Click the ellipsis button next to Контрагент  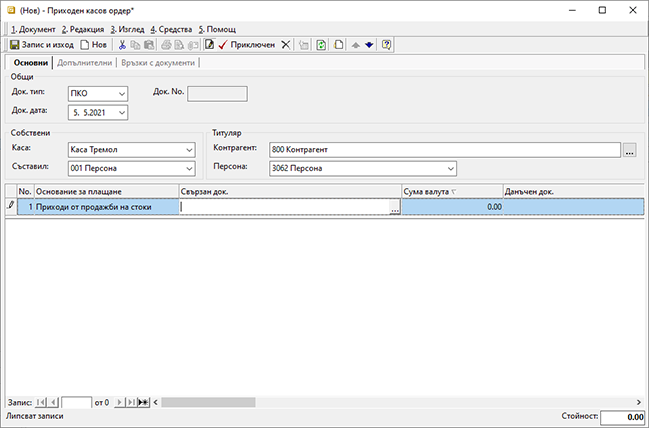(630, 150)
